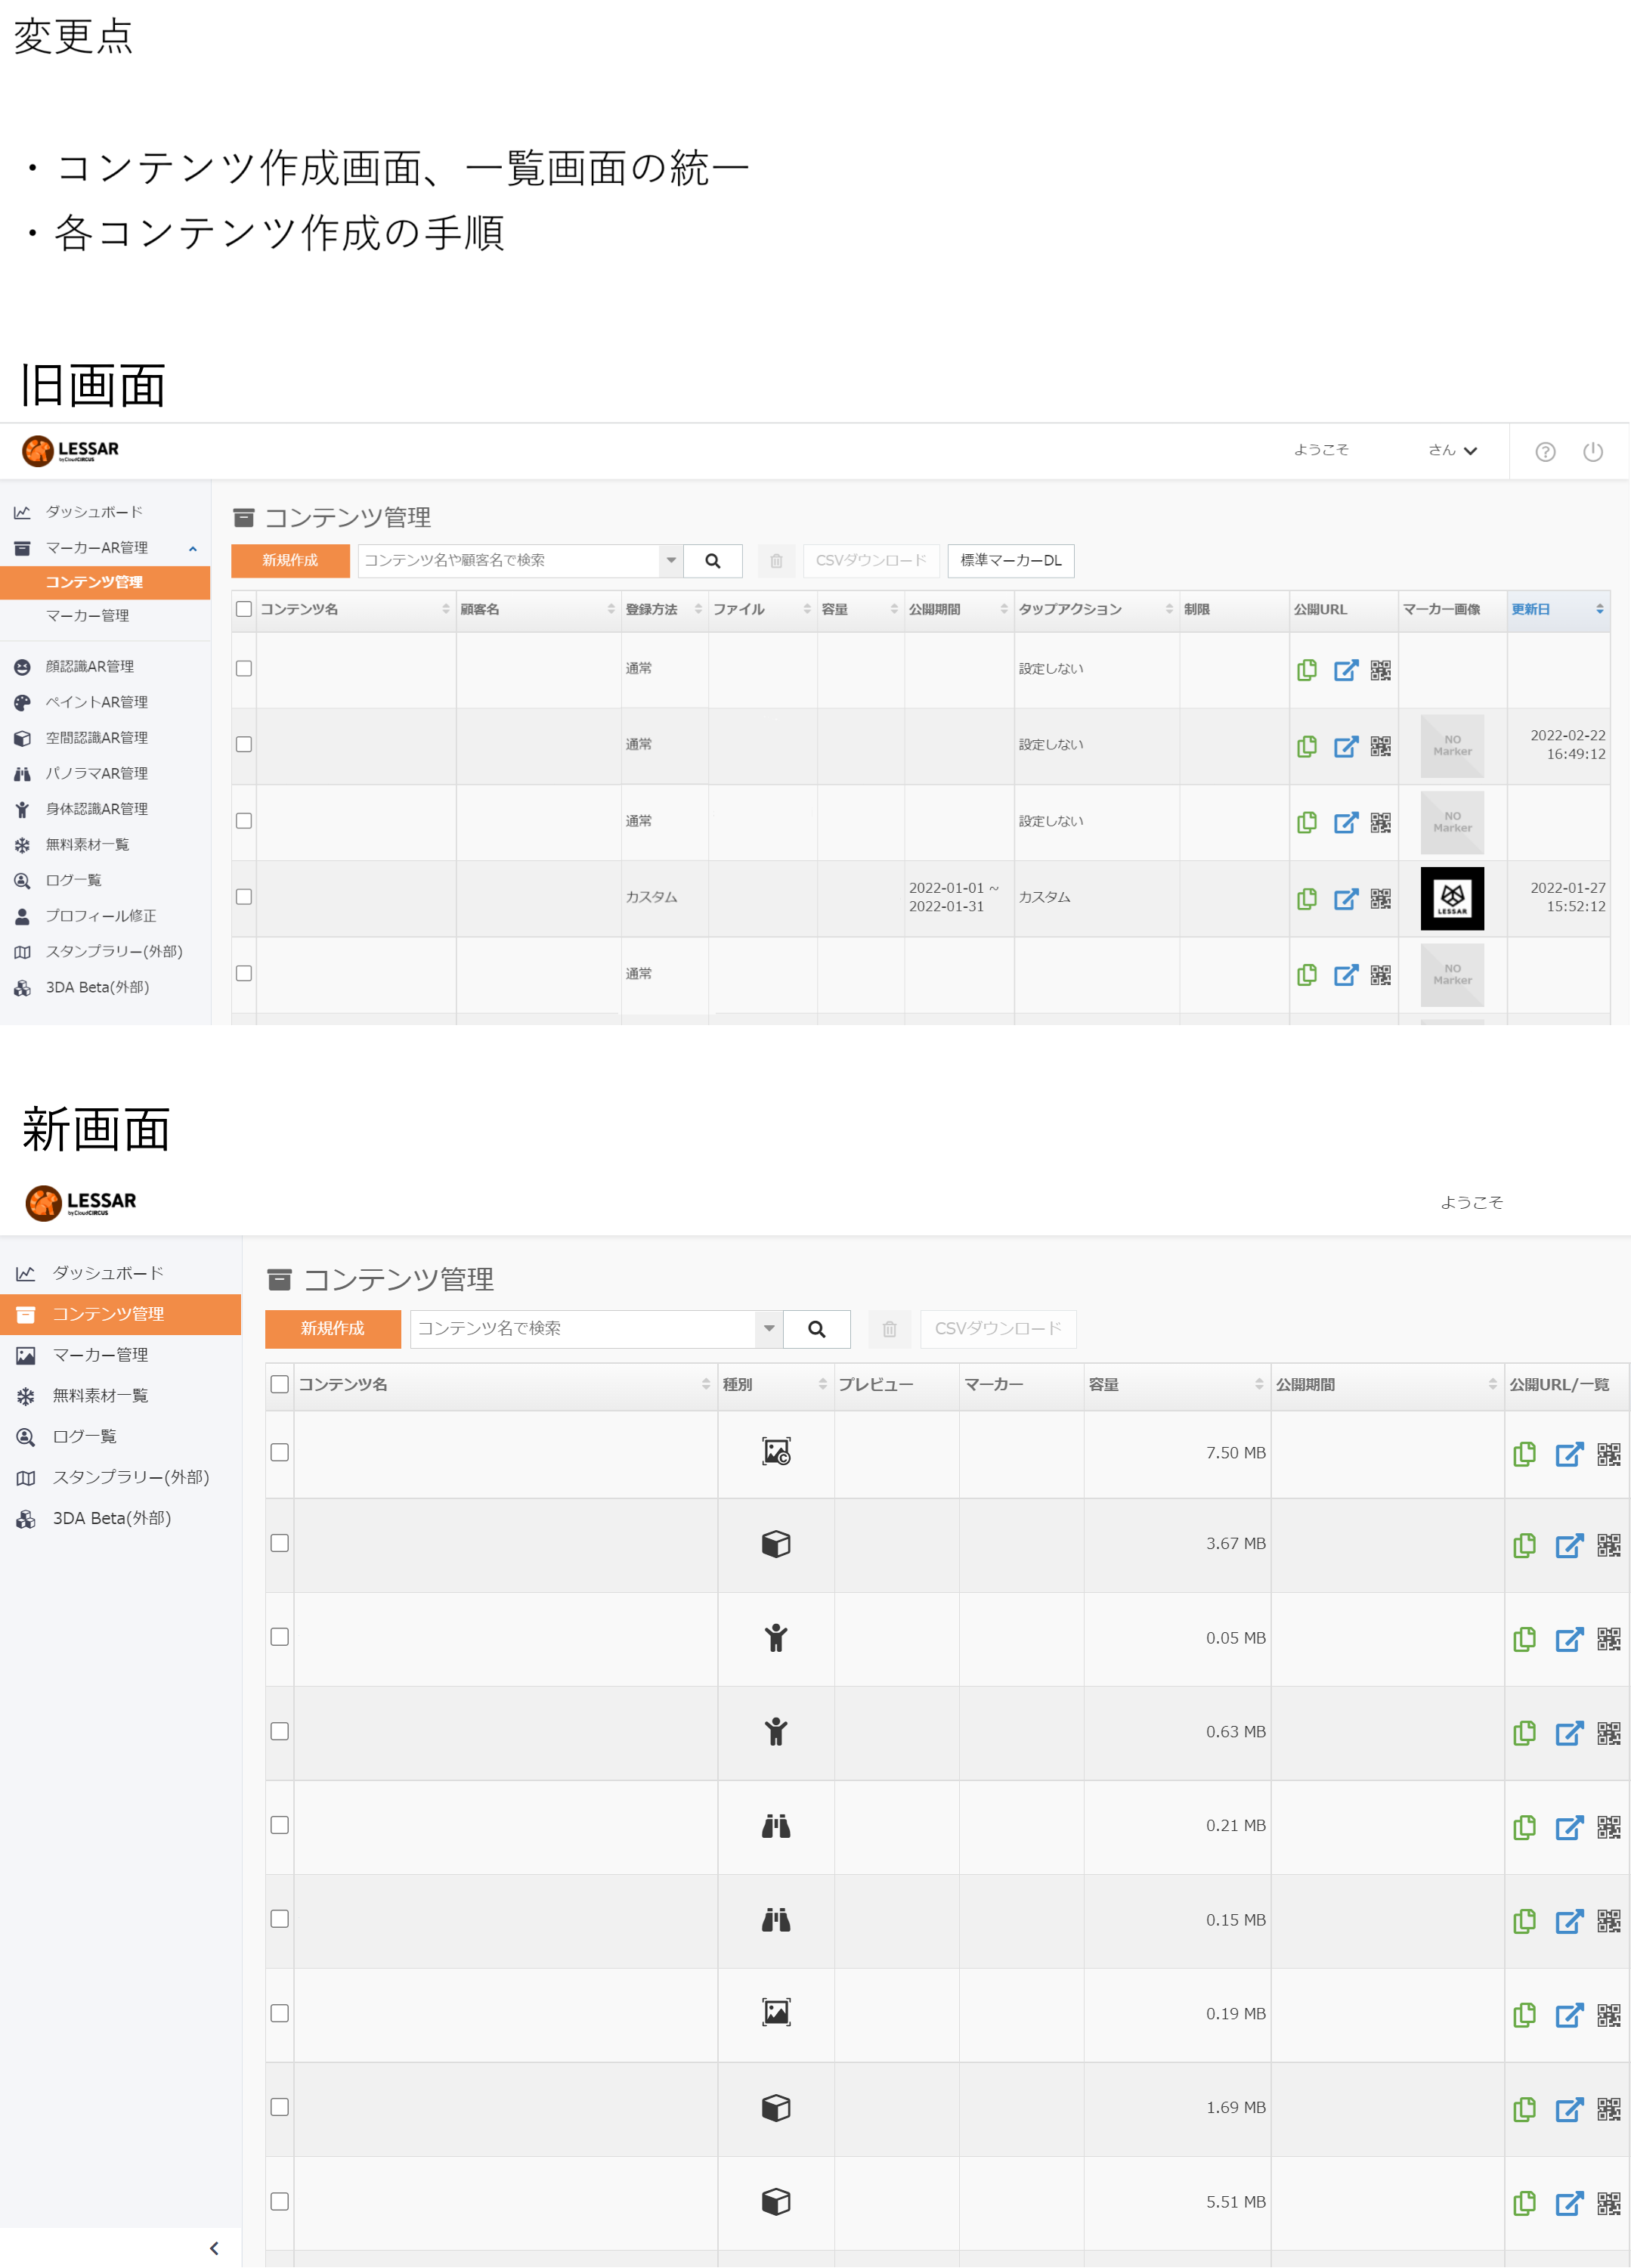Image resolution: width=1631 pixels, height=2268 pixels.
Task: Toggle the select-all checkbox in new table header
Action: [x=280, y=1384]
